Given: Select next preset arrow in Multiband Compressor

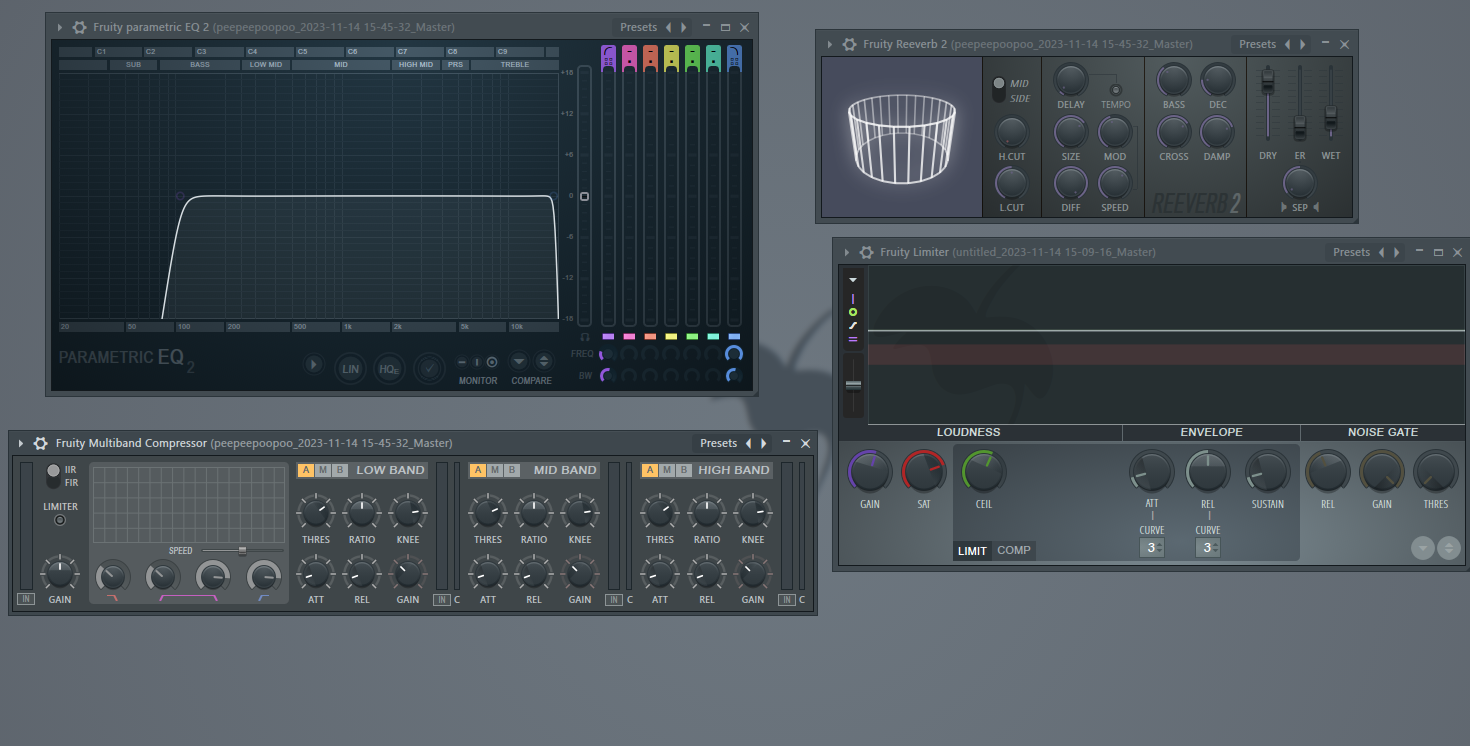Looking at the screenshot, I should tap(764, 443).
